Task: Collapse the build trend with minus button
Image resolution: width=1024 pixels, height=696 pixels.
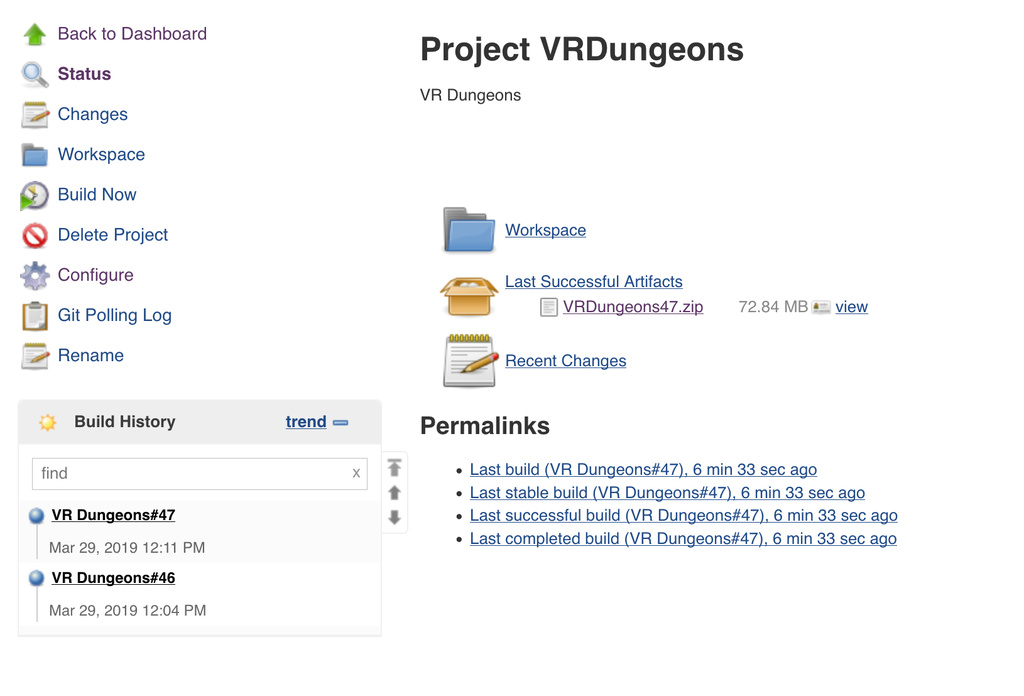Action: (x=340, y=422)
